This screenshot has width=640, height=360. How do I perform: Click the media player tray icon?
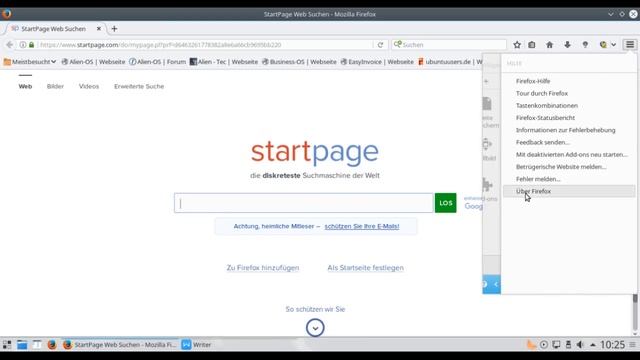click(x=544, y=345)
